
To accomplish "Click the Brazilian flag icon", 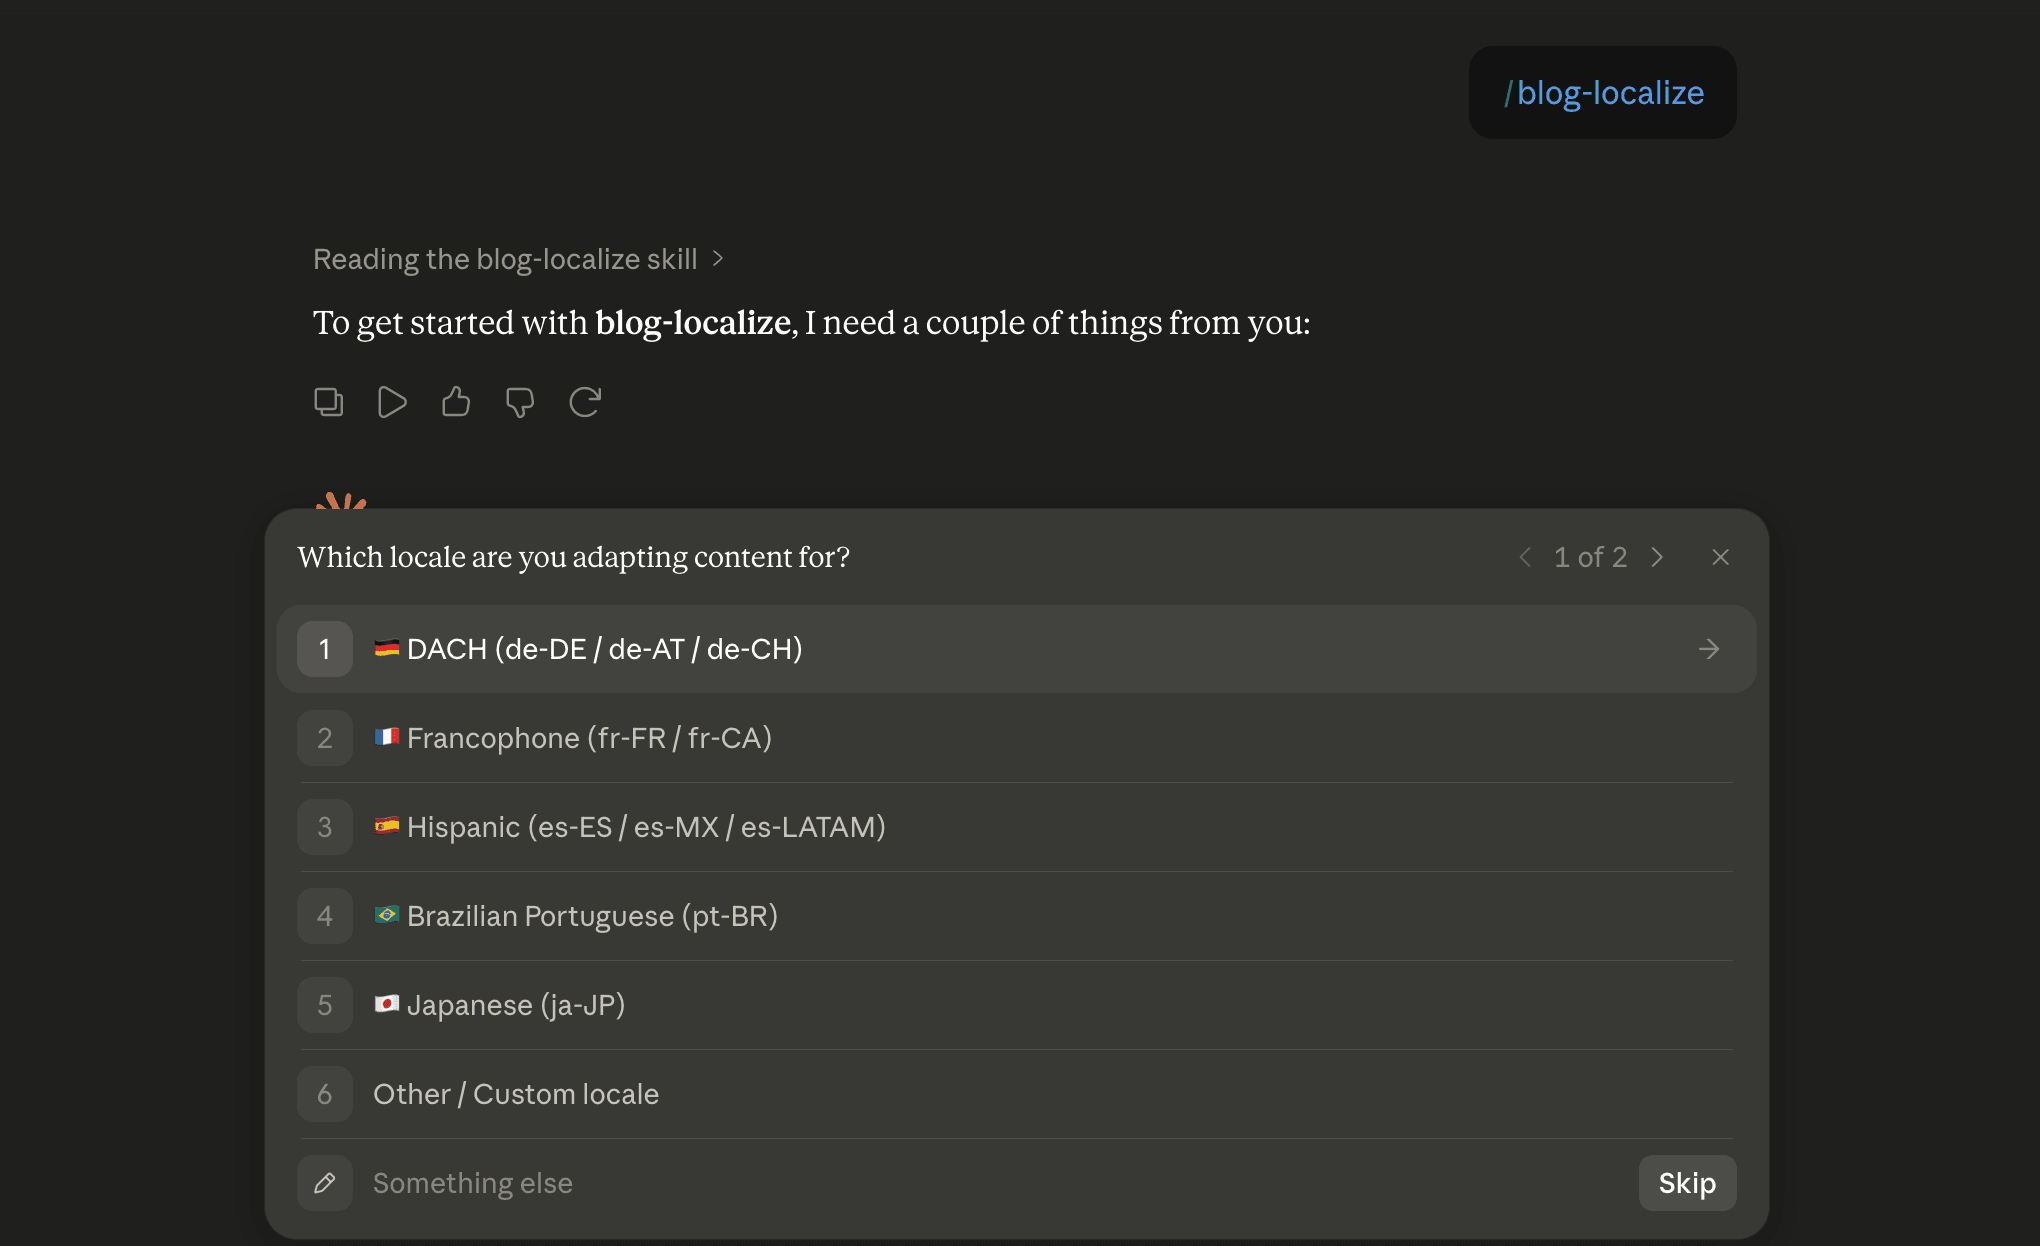I will coord(387,915).
